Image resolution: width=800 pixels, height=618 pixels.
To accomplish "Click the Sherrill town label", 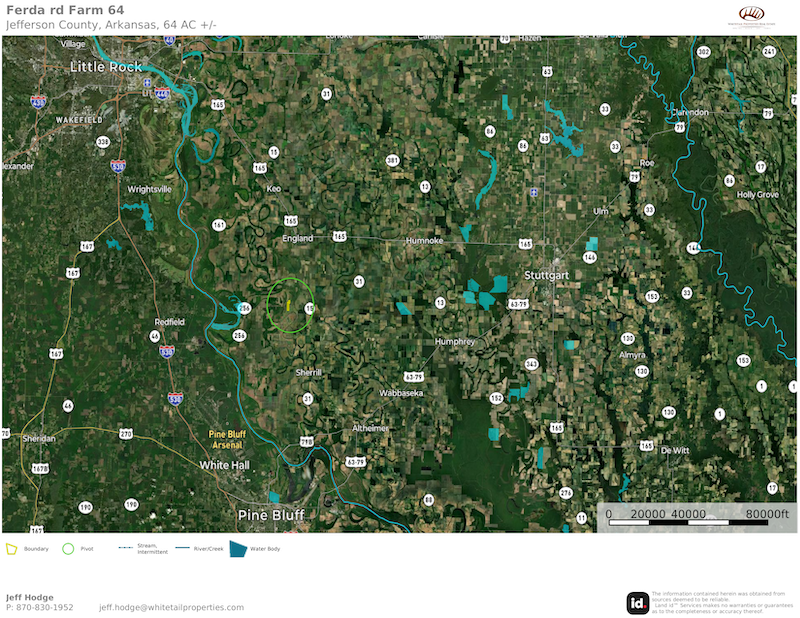I will pyautogui.click(x=308, y=372).
